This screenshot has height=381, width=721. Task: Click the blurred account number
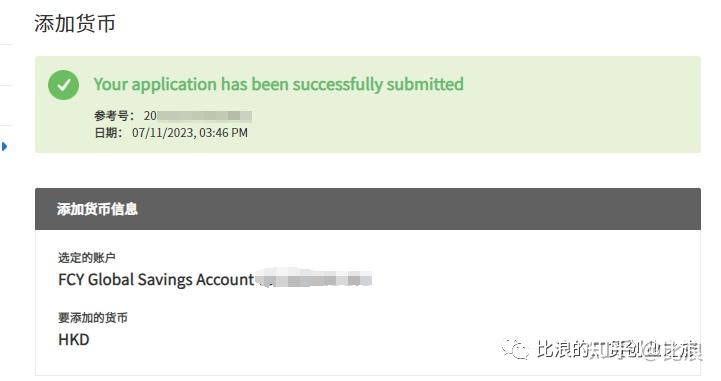[x=314, y=279]
